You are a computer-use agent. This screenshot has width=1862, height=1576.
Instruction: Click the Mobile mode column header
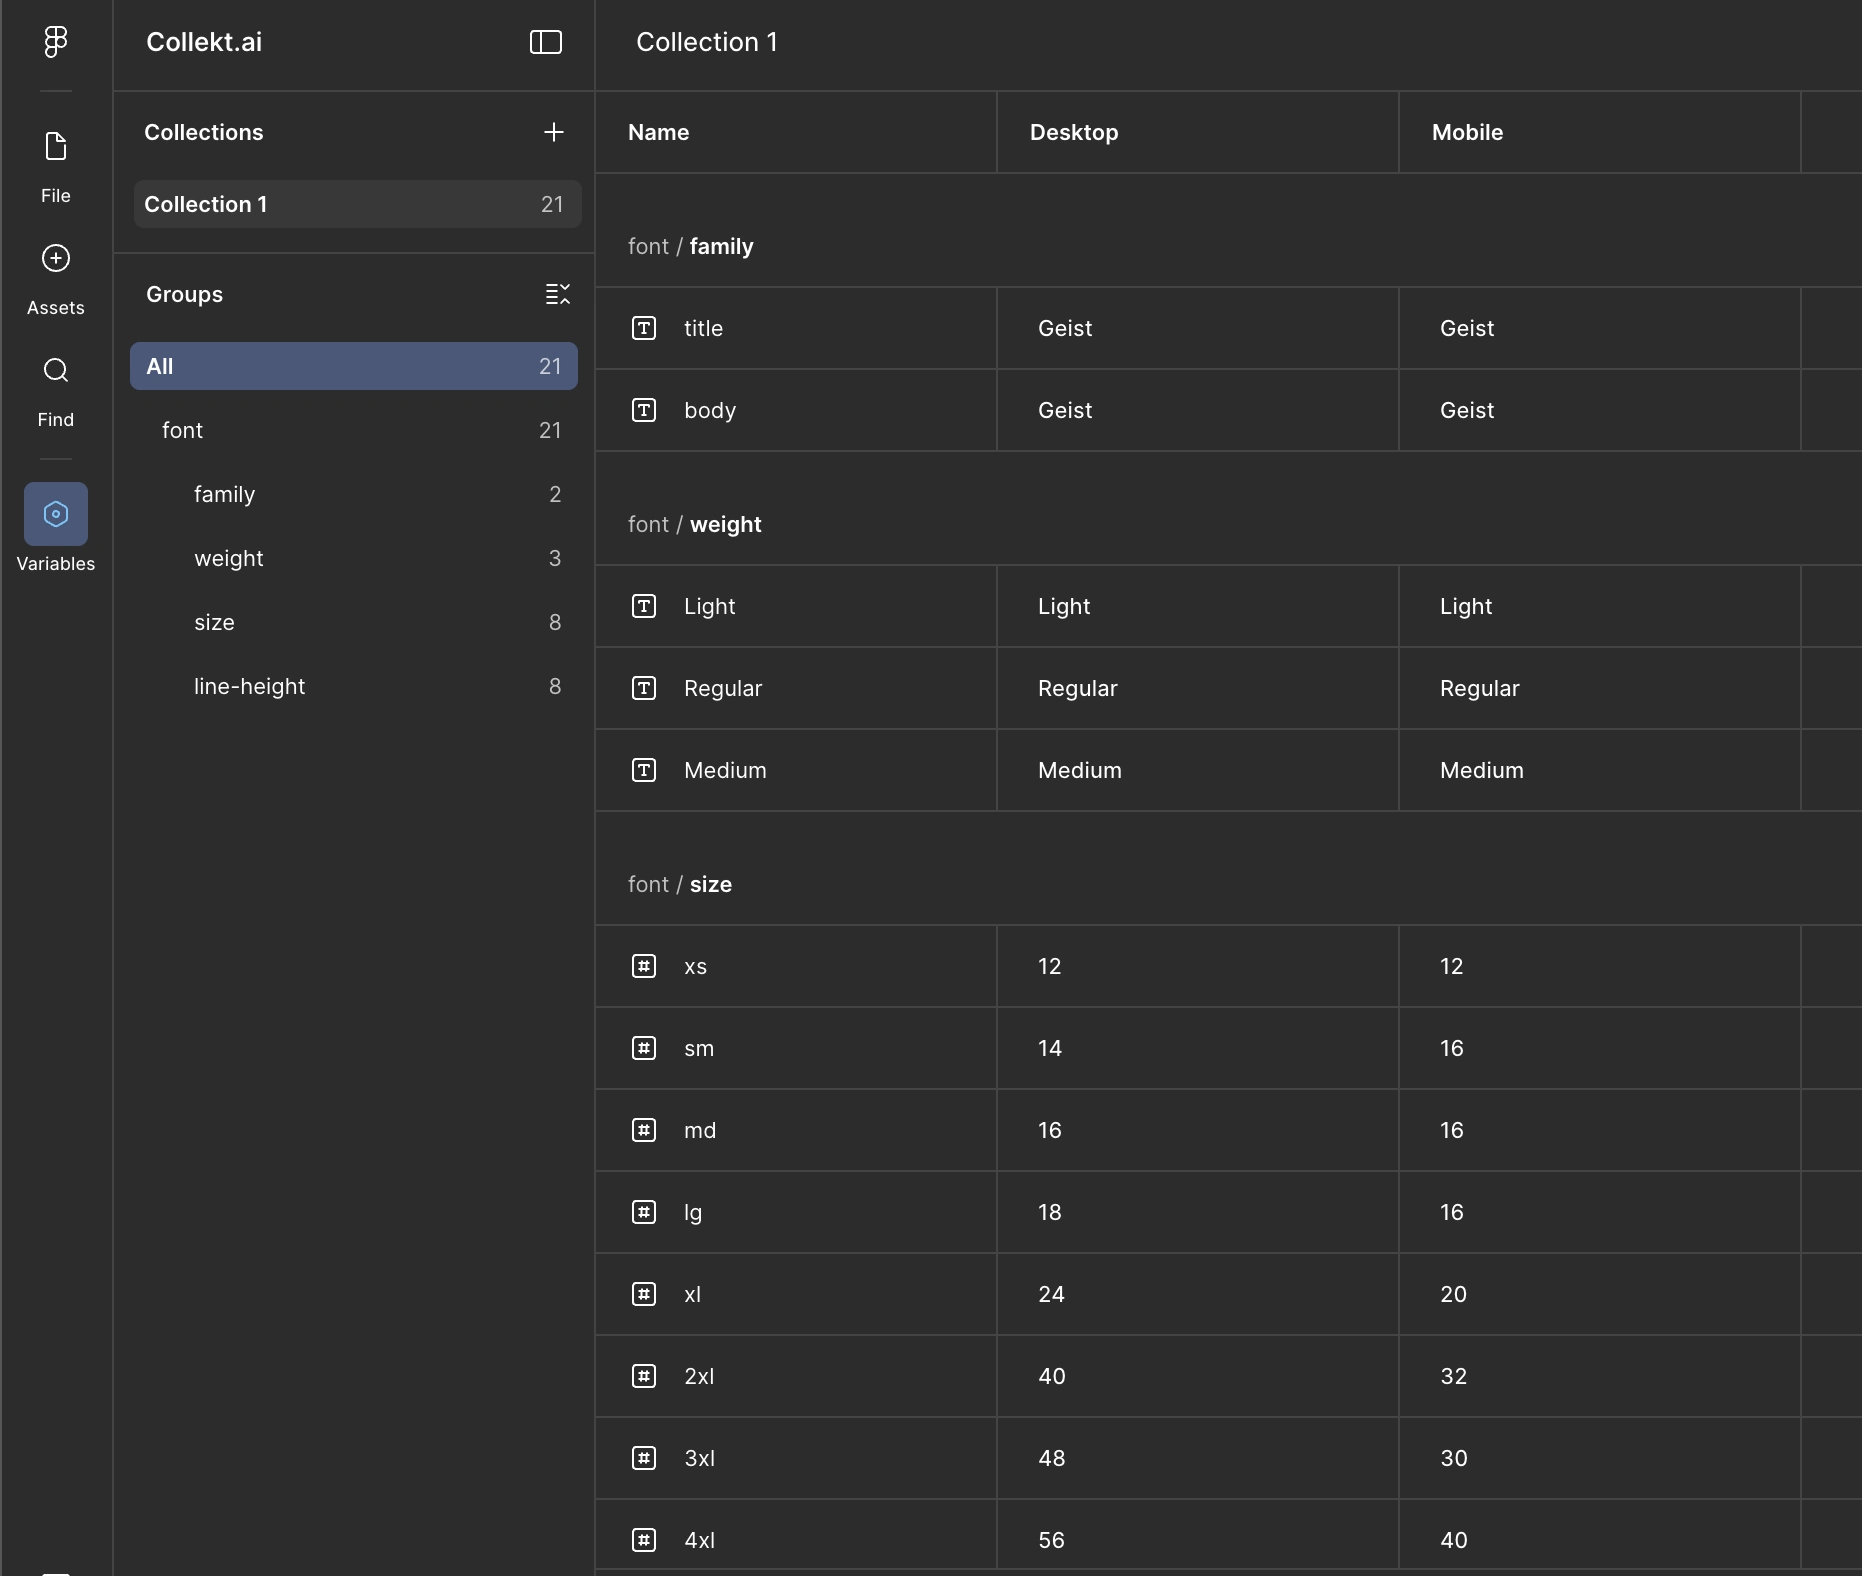[x=1467, y=132]
